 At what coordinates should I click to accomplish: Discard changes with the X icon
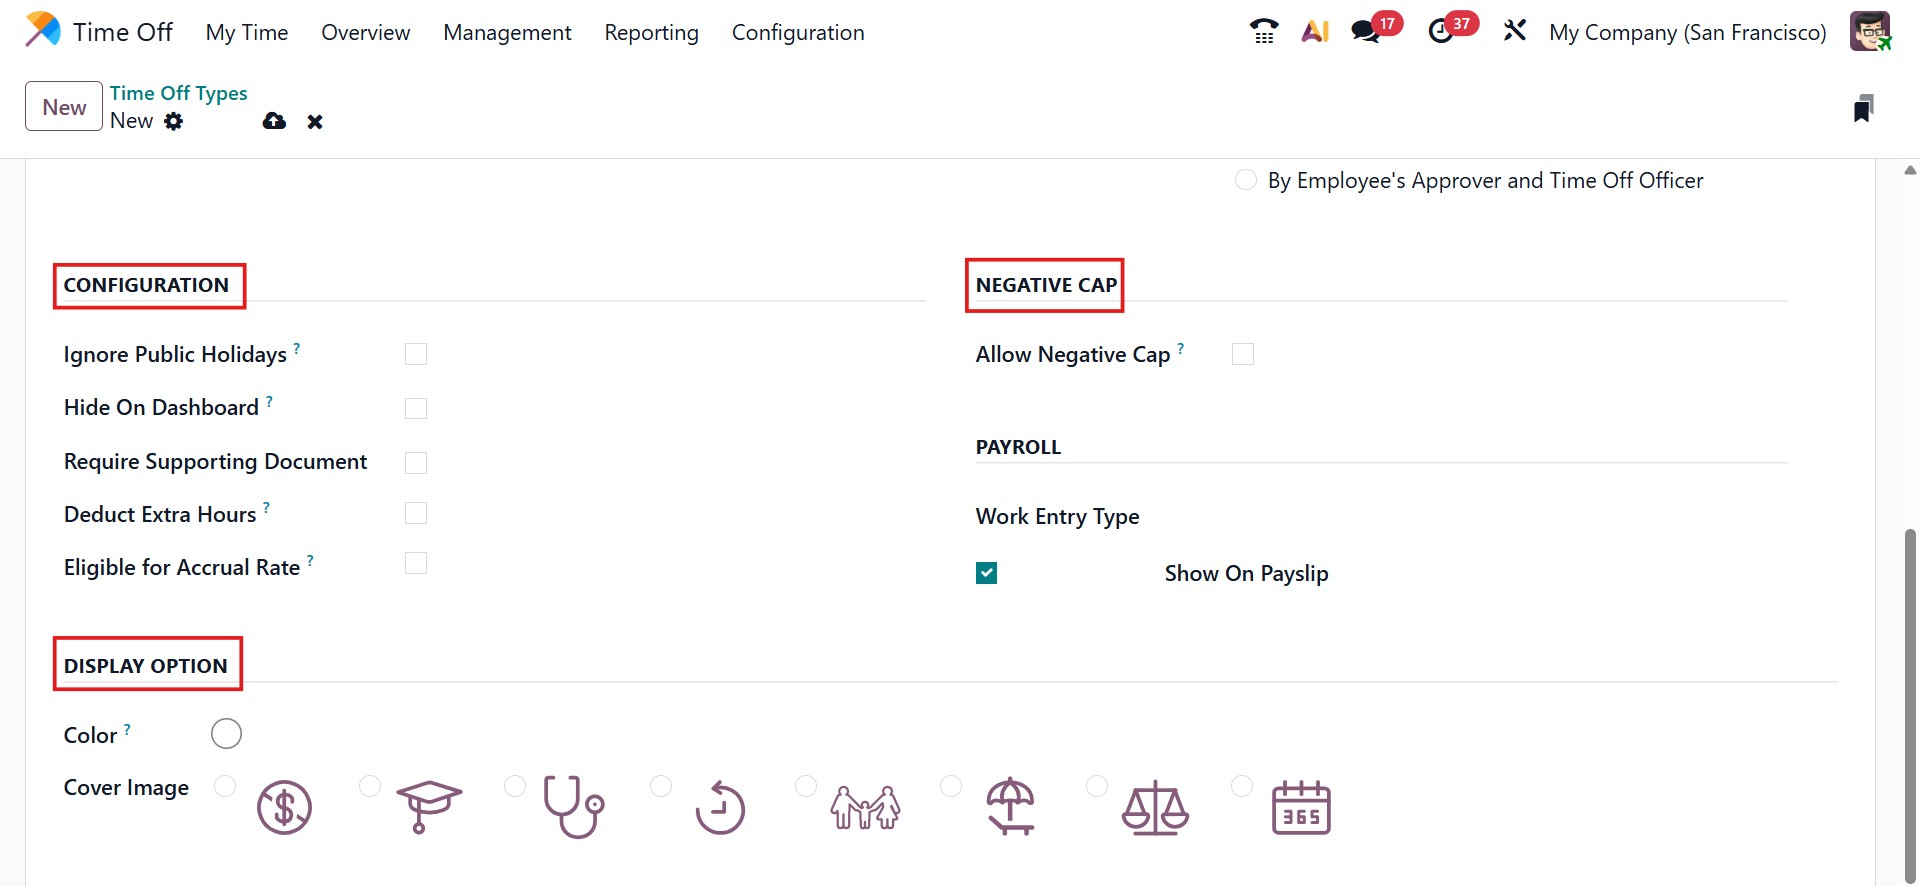coord(315,122)
